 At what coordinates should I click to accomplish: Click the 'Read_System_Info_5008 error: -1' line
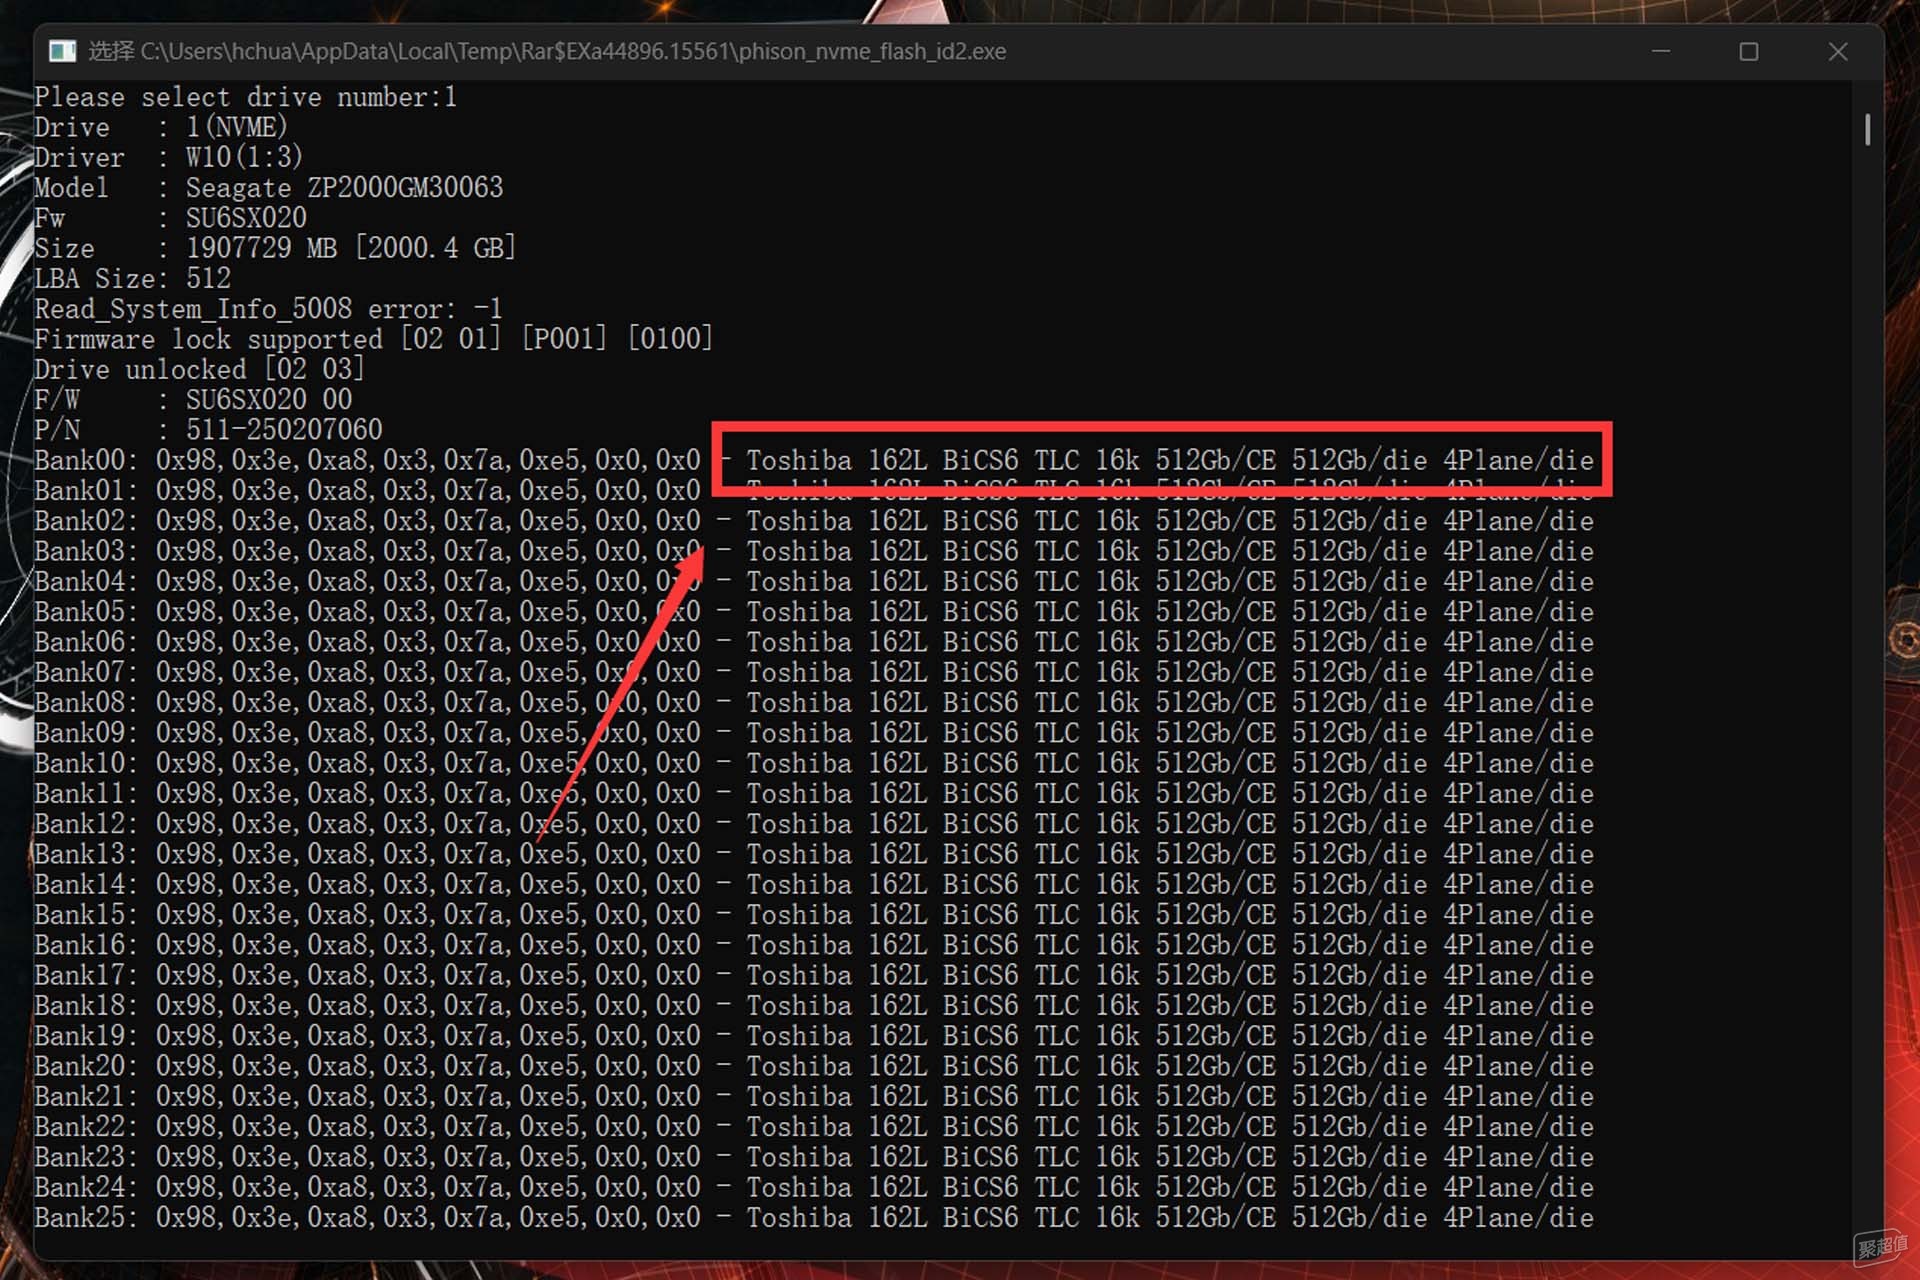pos(268,309)
